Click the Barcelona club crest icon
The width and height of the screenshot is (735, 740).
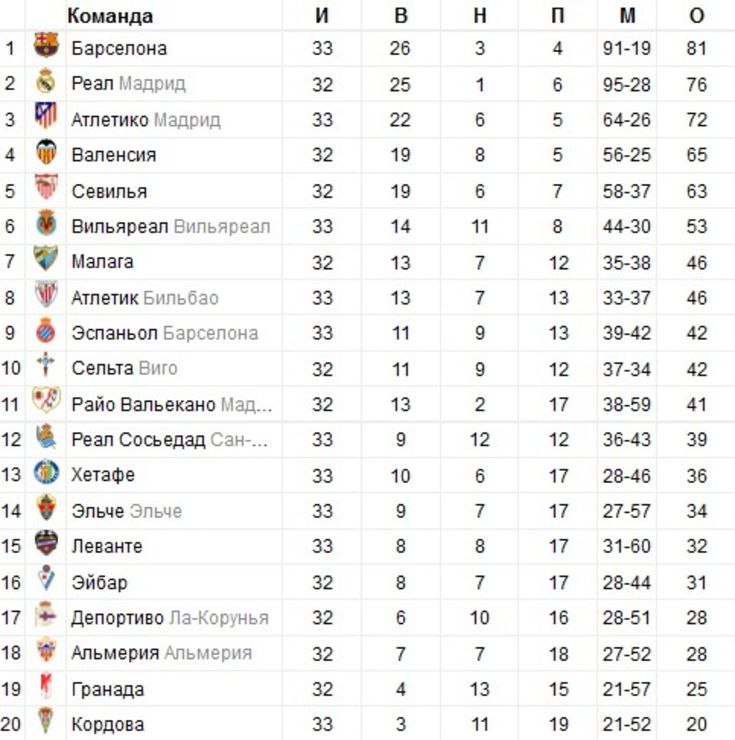[x=46, y=45]
